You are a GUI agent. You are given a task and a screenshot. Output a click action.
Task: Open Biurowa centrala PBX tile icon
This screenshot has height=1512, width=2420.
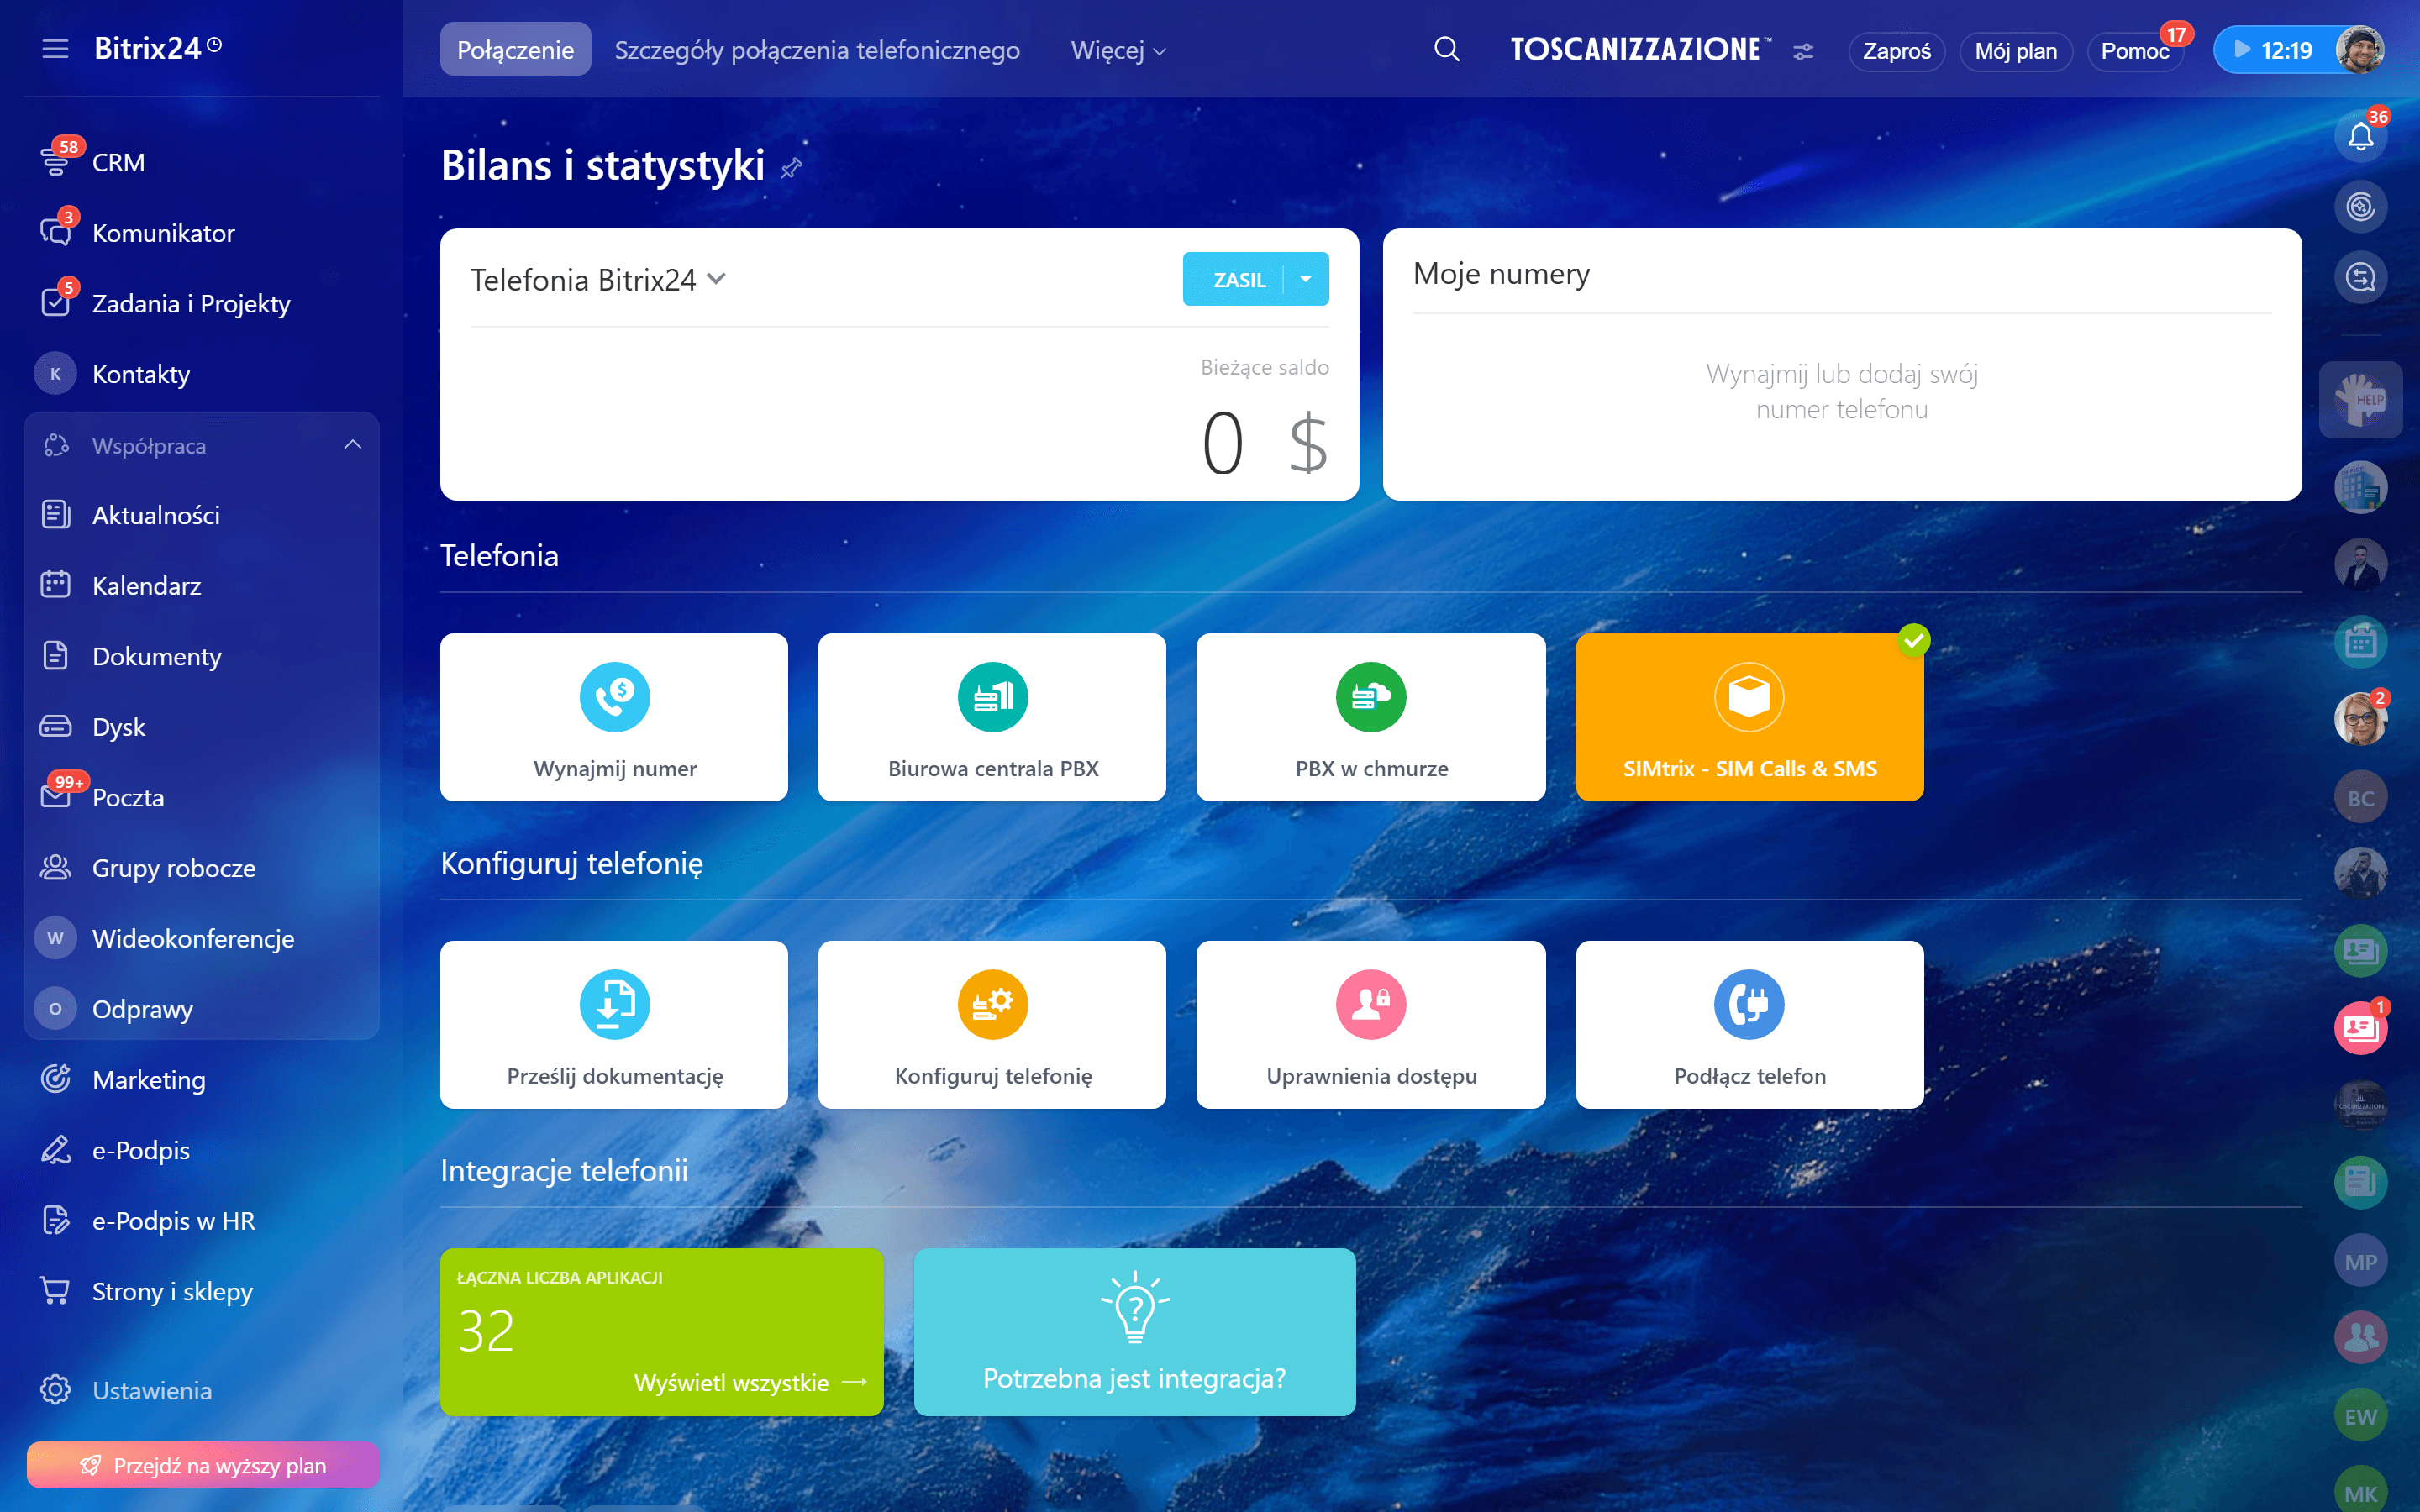(992, 697)
